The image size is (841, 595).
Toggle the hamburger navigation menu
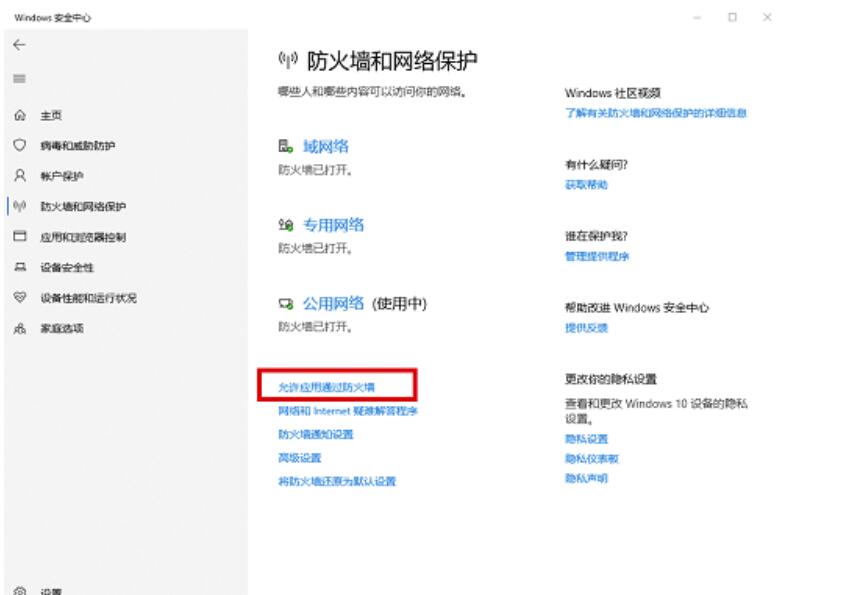pyautogui.click(x=19, y=78)
